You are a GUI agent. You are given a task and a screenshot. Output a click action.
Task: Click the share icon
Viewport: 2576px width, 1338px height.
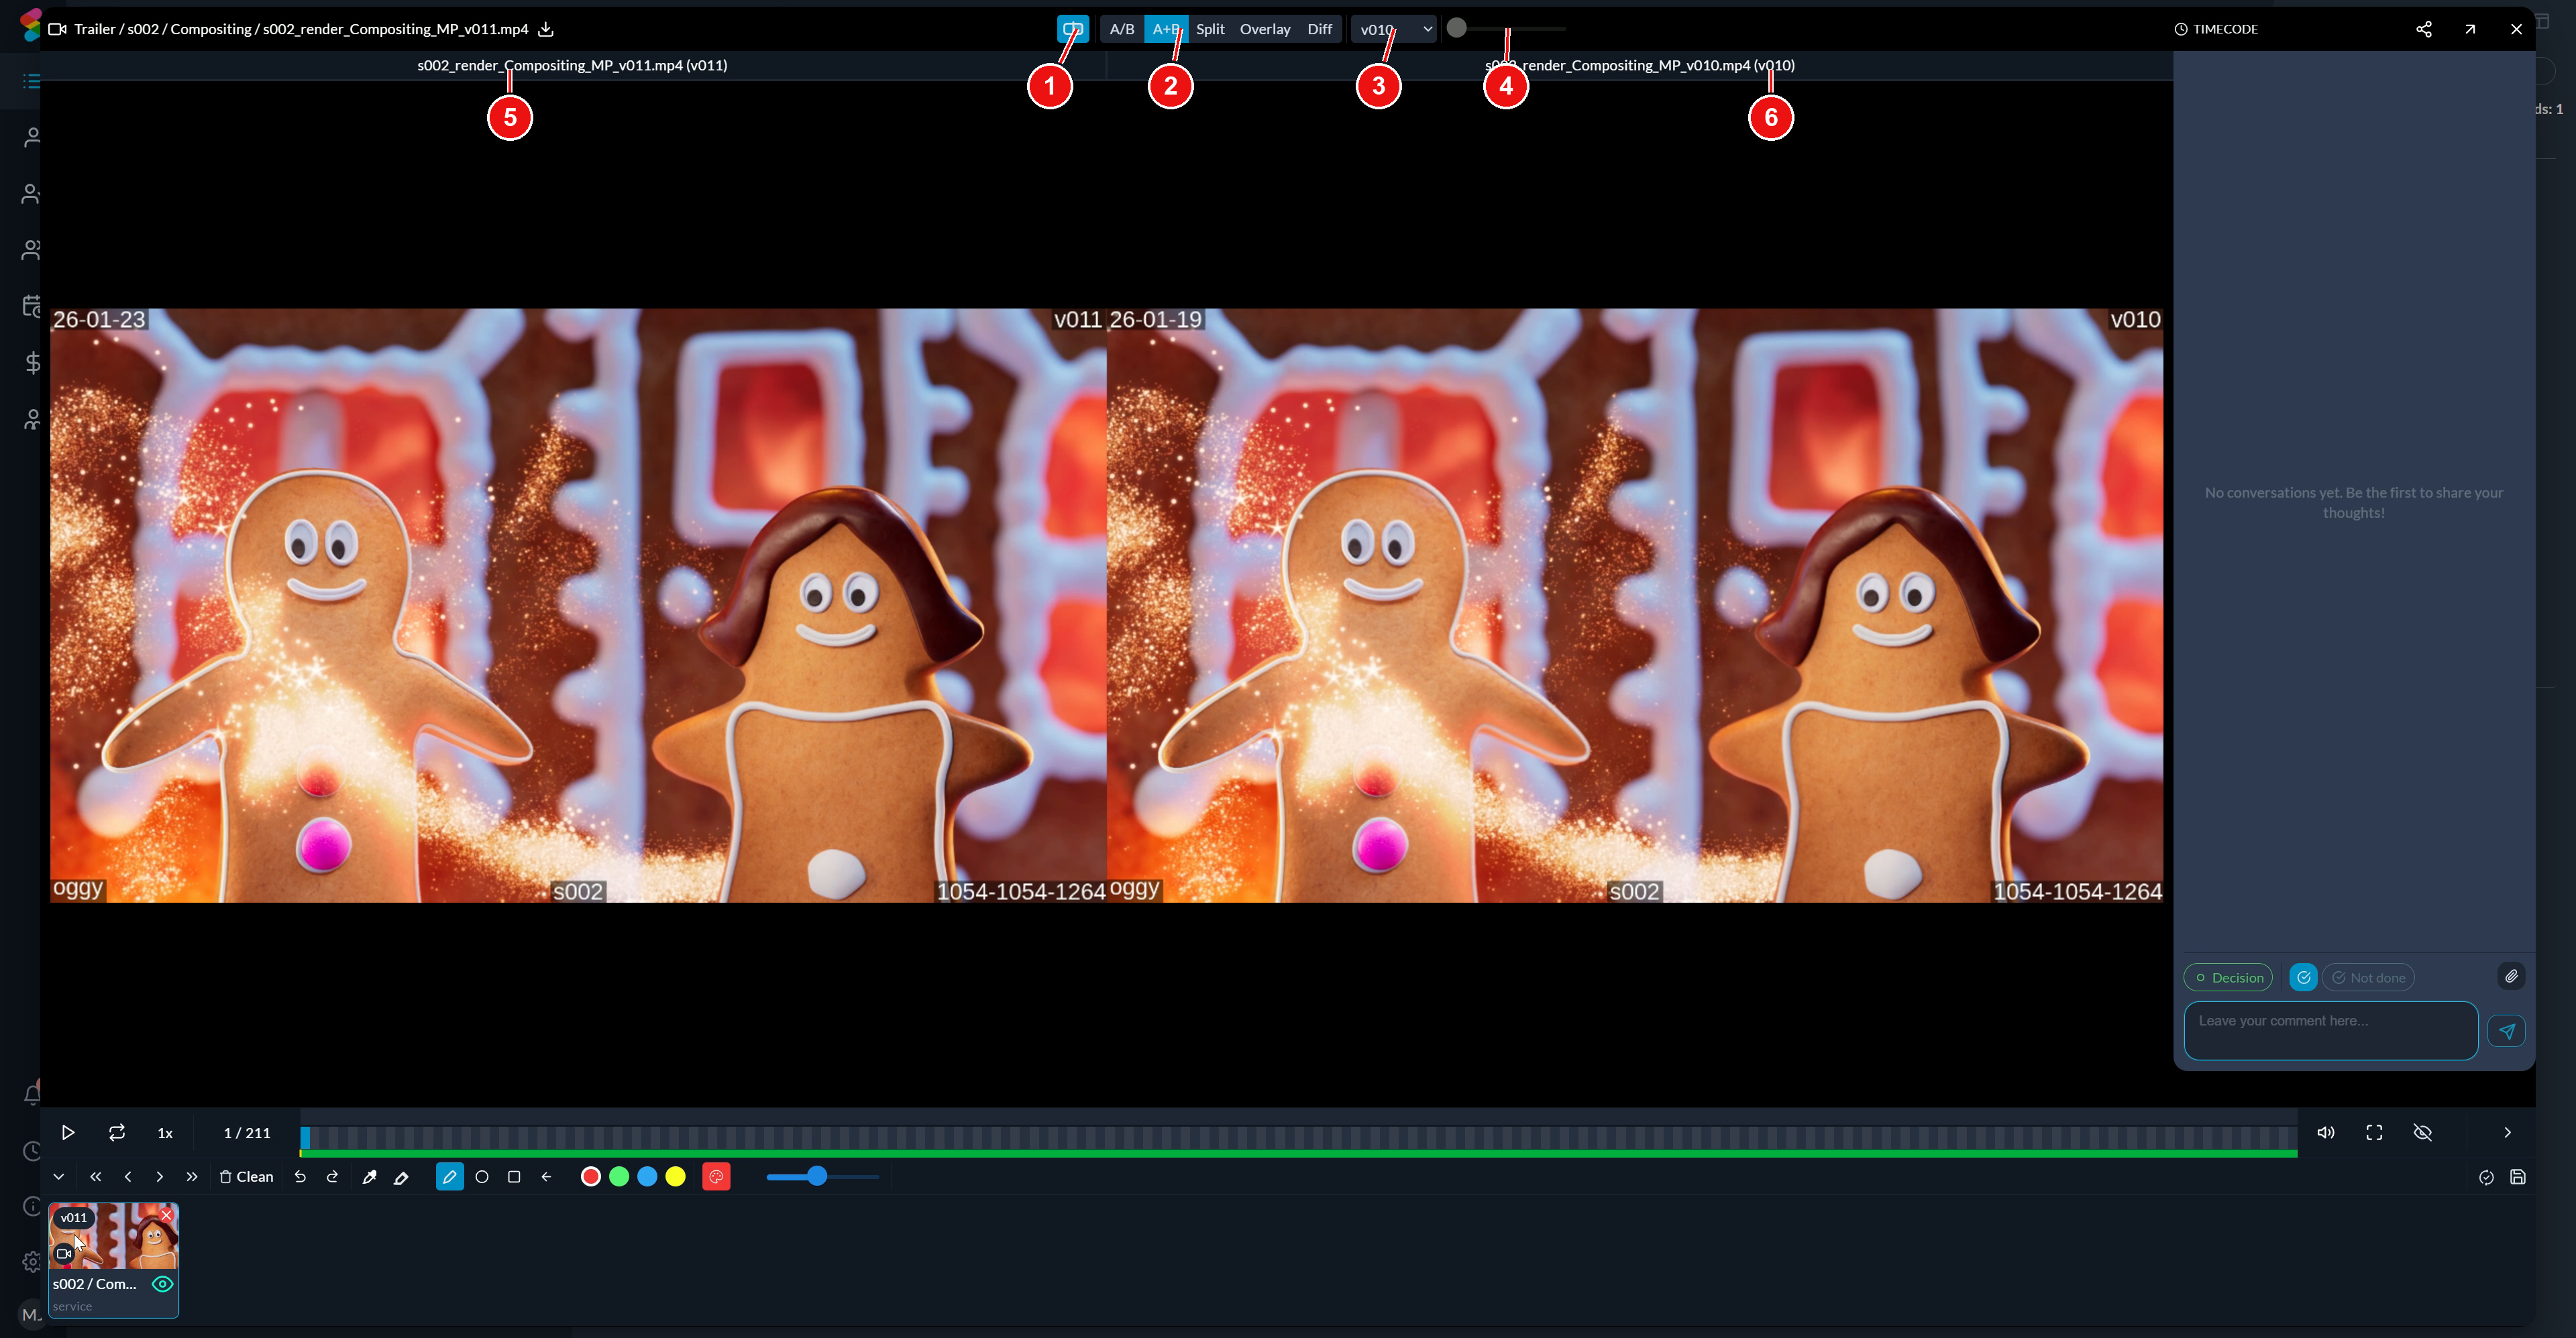(x=2424, y=29)
